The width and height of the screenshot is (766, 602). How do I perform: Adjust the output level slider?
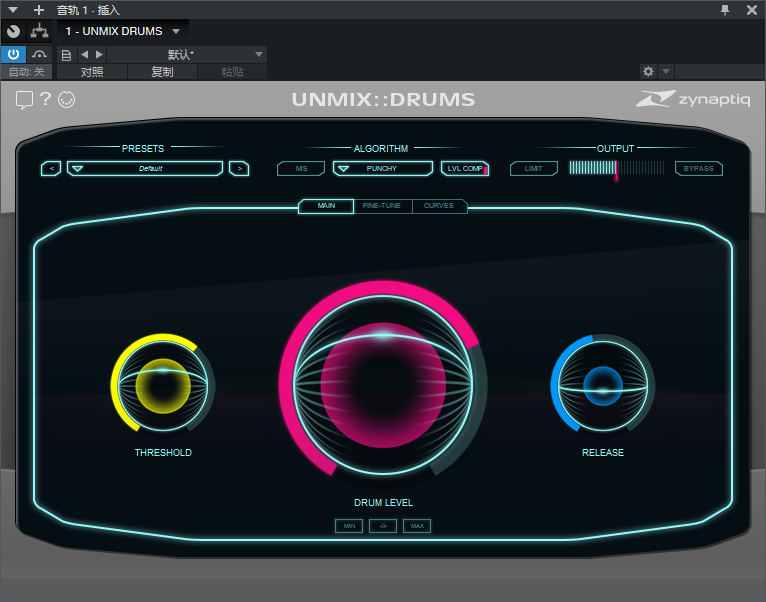pos(617,169)
